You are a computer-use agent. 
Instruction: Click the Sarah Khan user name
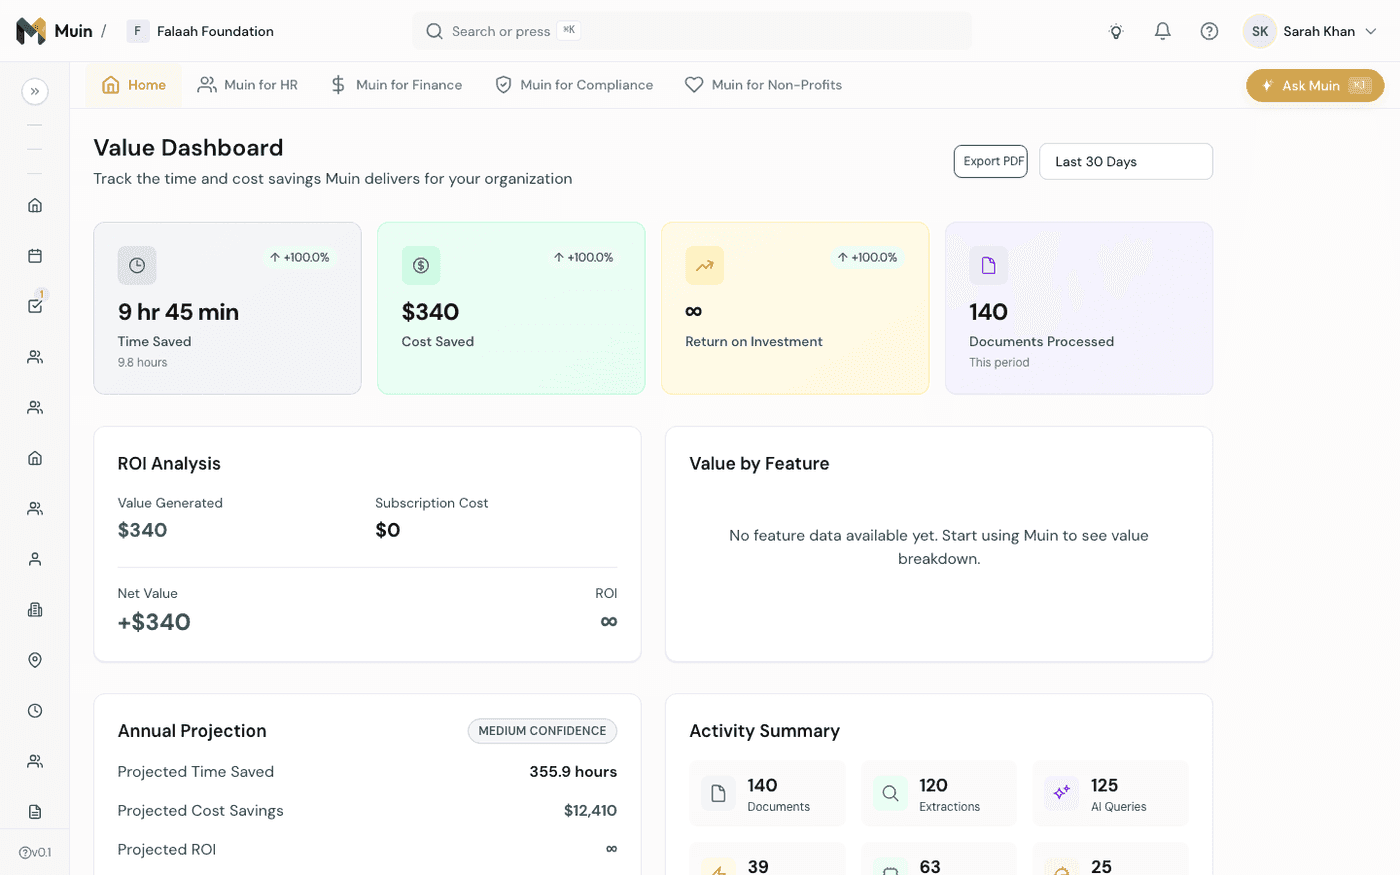coord(1319,31)
